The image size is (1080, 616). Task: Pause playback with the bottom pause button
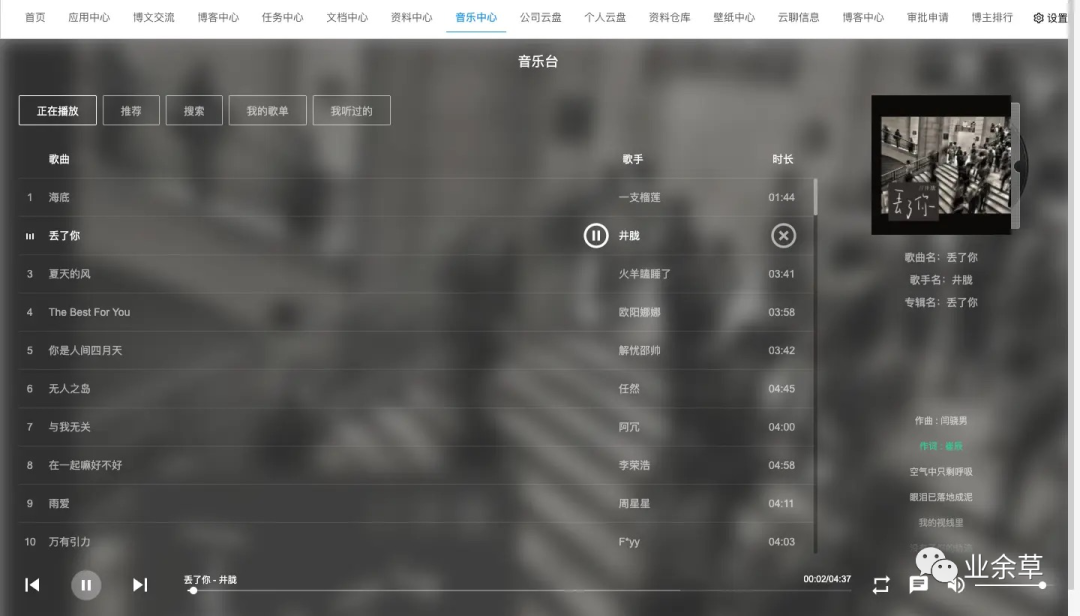[86, 585]
